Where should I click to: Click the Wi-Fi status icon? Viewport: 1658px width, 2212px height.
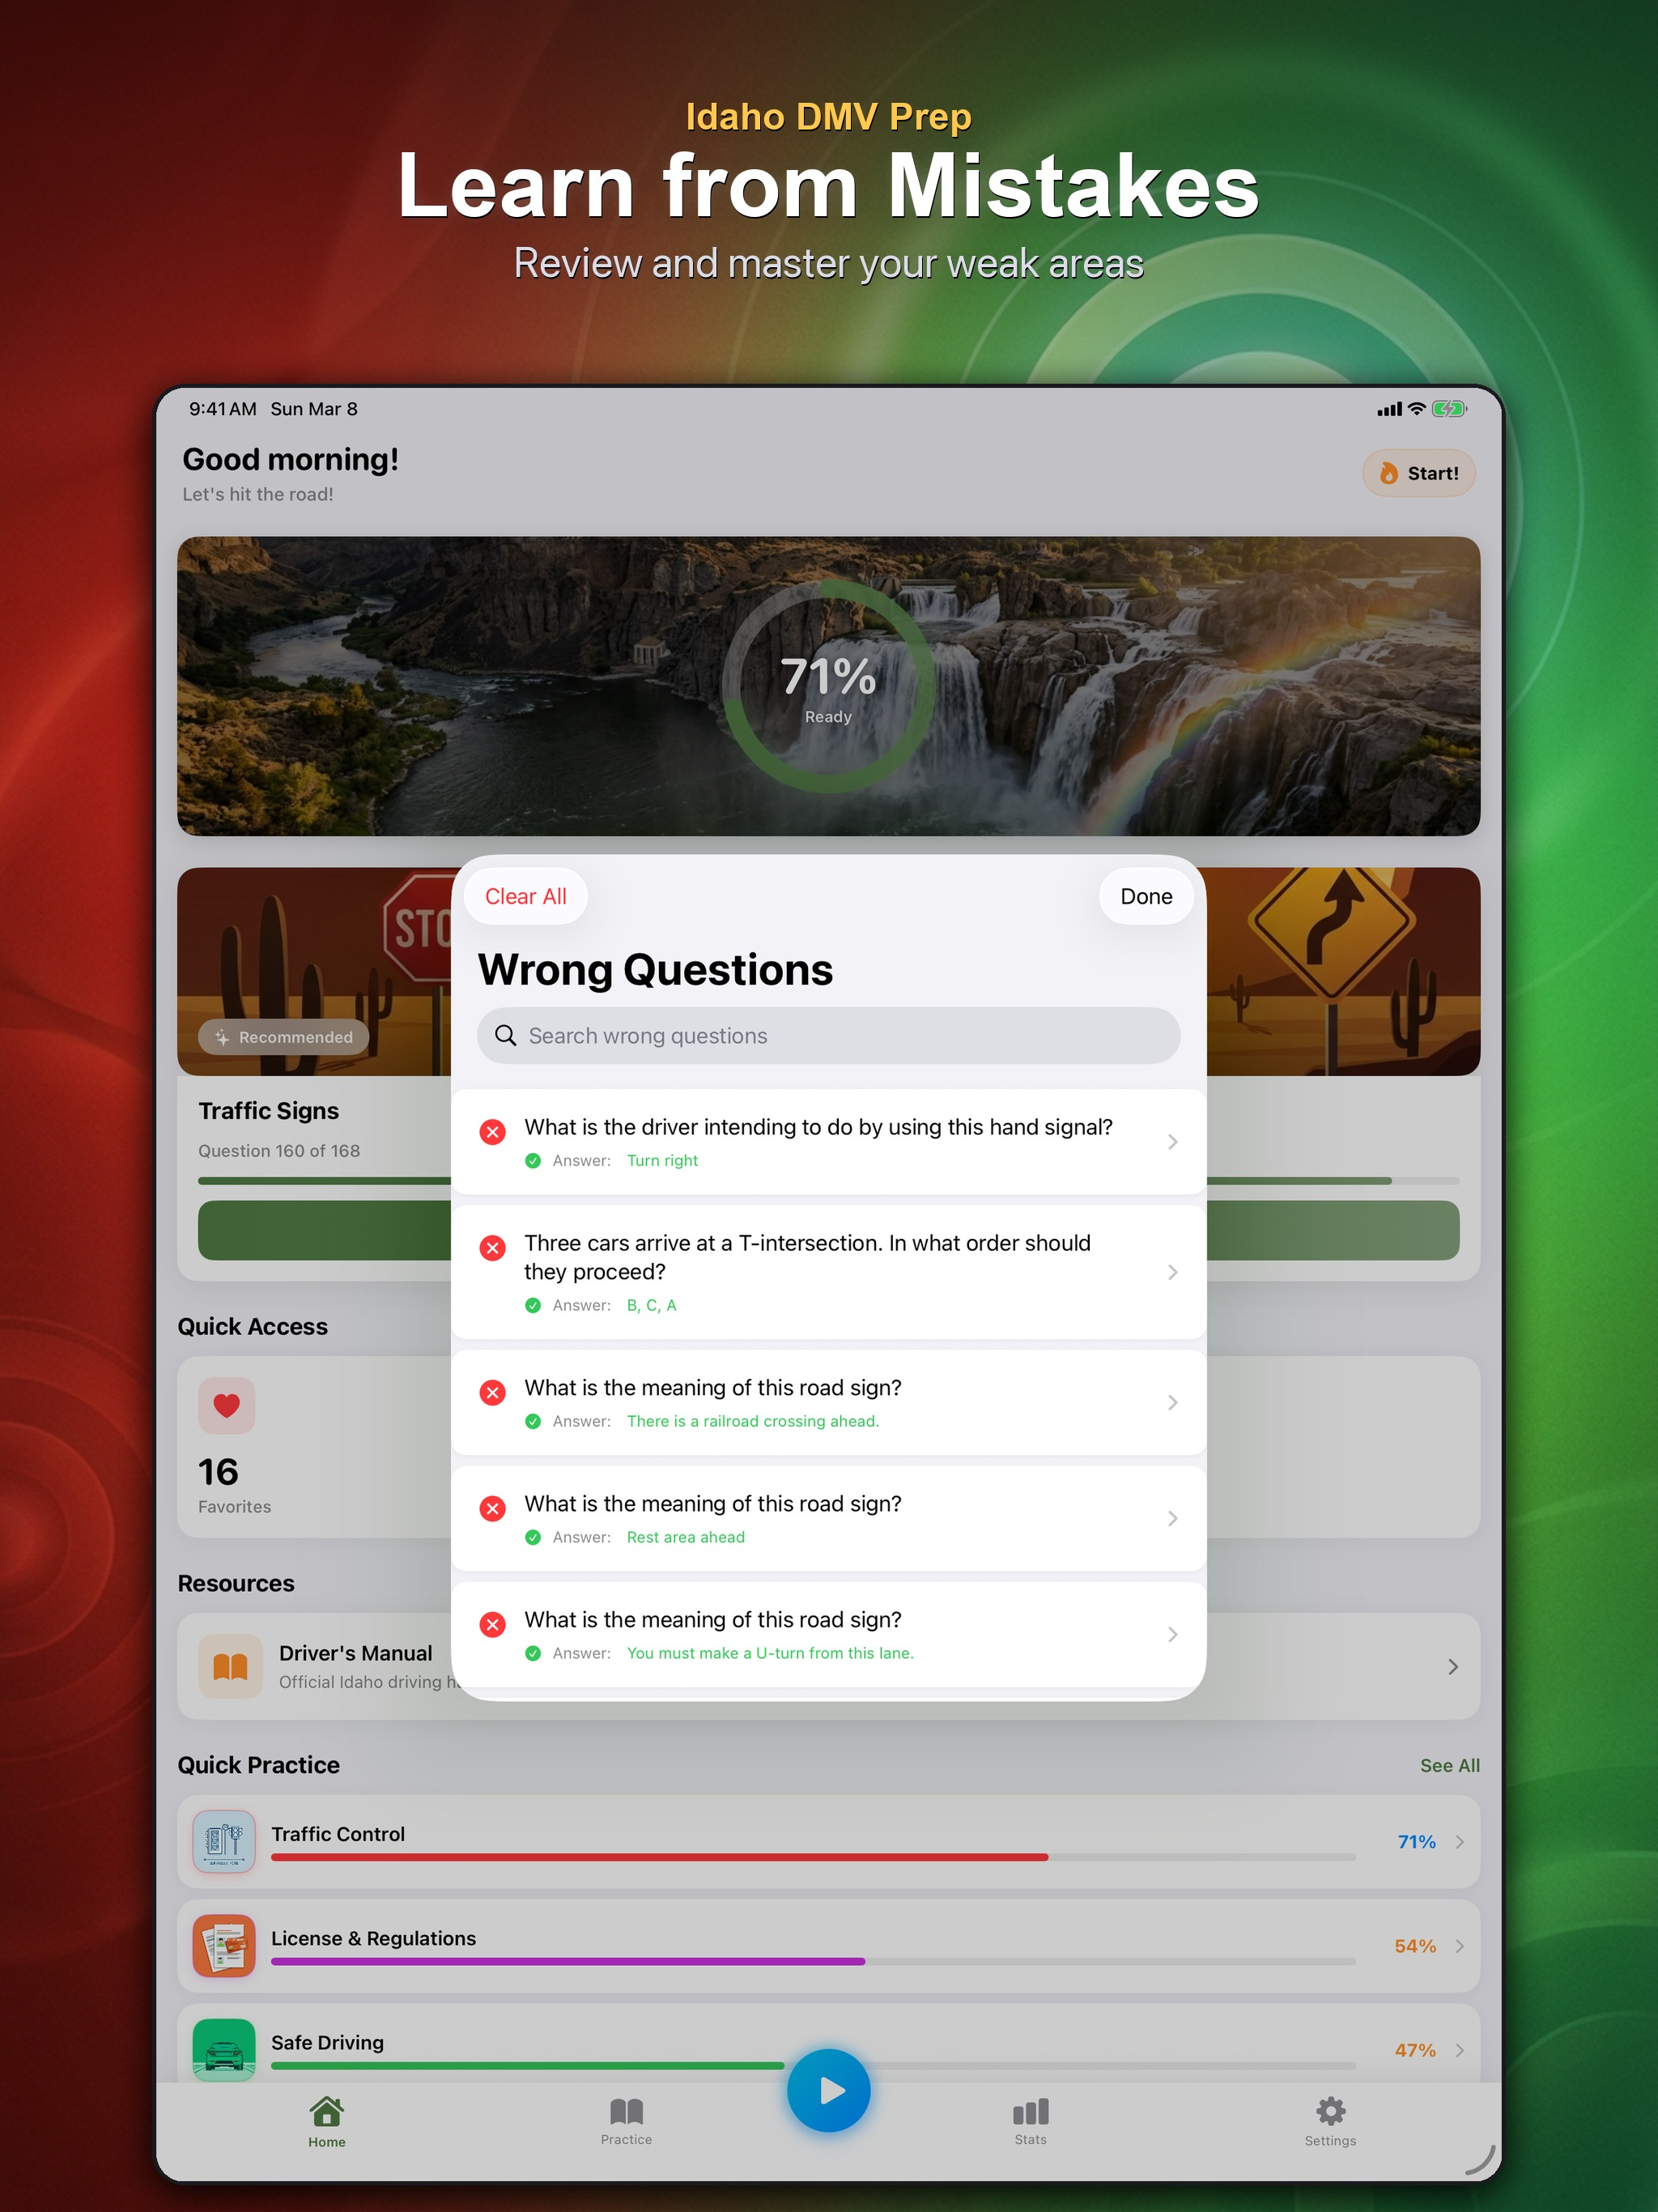pyautogui.click(x=1416, y=409)
